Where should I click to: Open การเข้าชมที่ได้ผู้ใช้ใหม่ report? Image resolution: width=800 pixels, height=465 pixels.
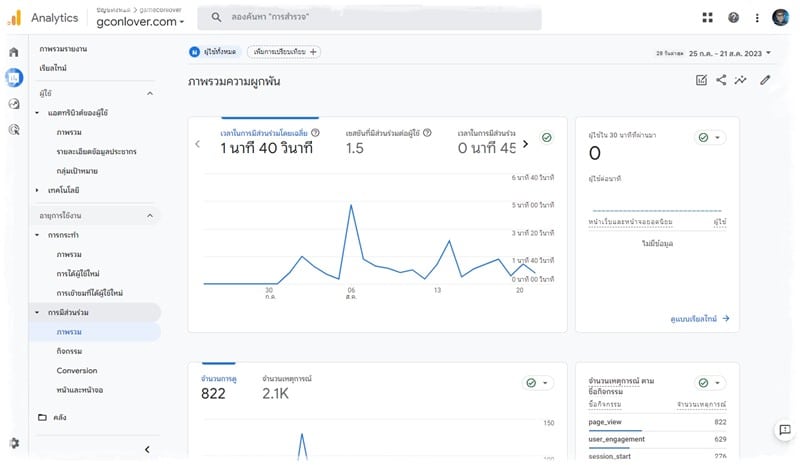pos(90,293)
